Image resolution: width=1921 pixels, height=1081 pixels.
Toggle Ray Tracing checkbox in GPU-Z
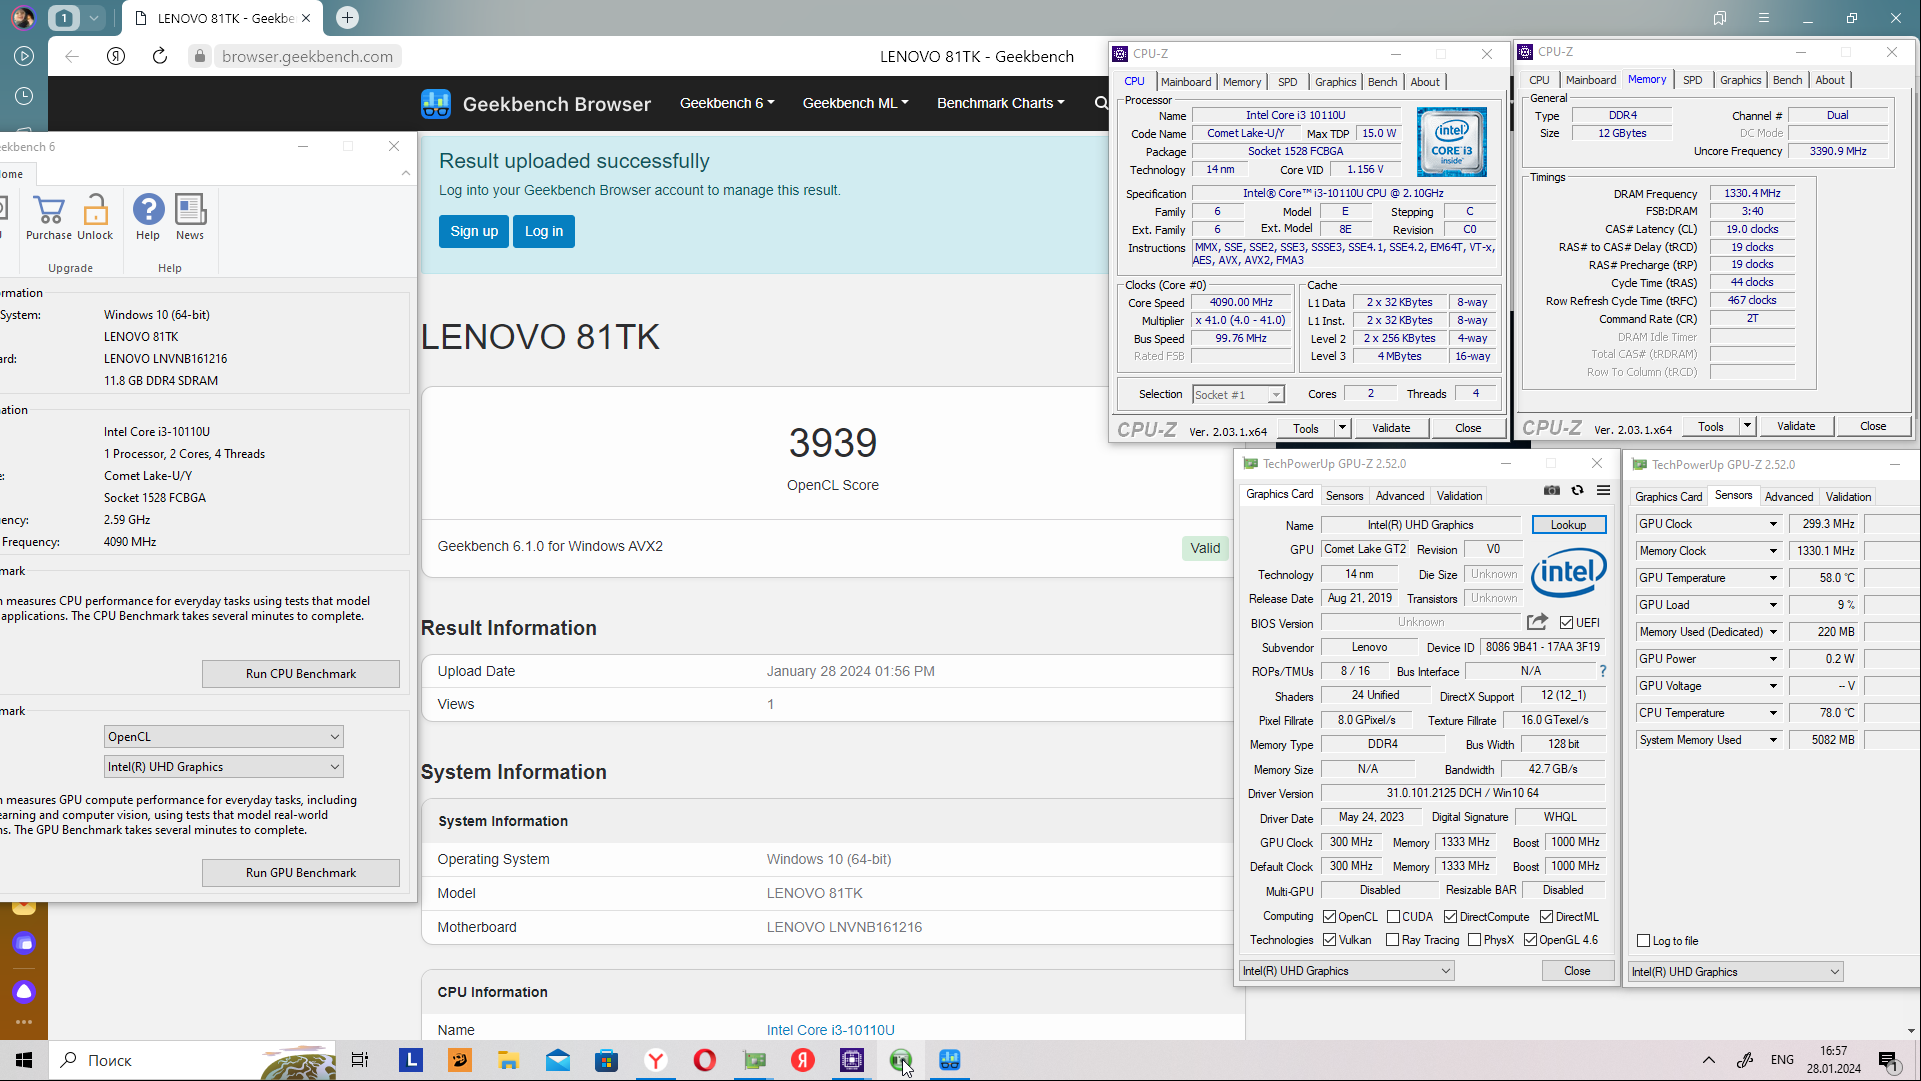click(1393, 939)
